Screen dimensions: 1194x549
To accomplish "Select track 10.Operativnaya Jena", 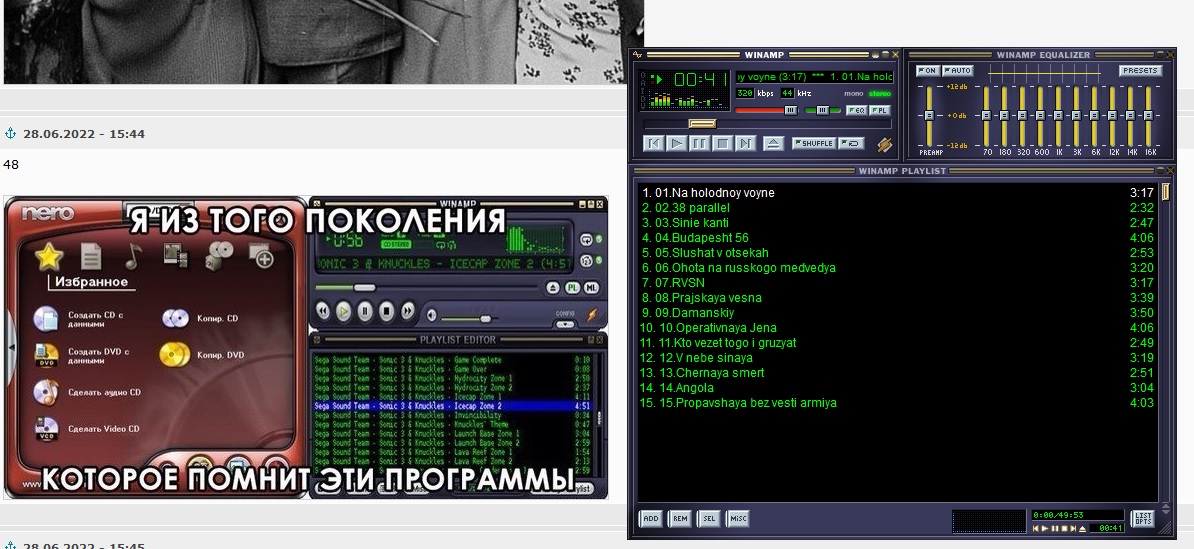I will pyautogui.click(x=898, y=328).
